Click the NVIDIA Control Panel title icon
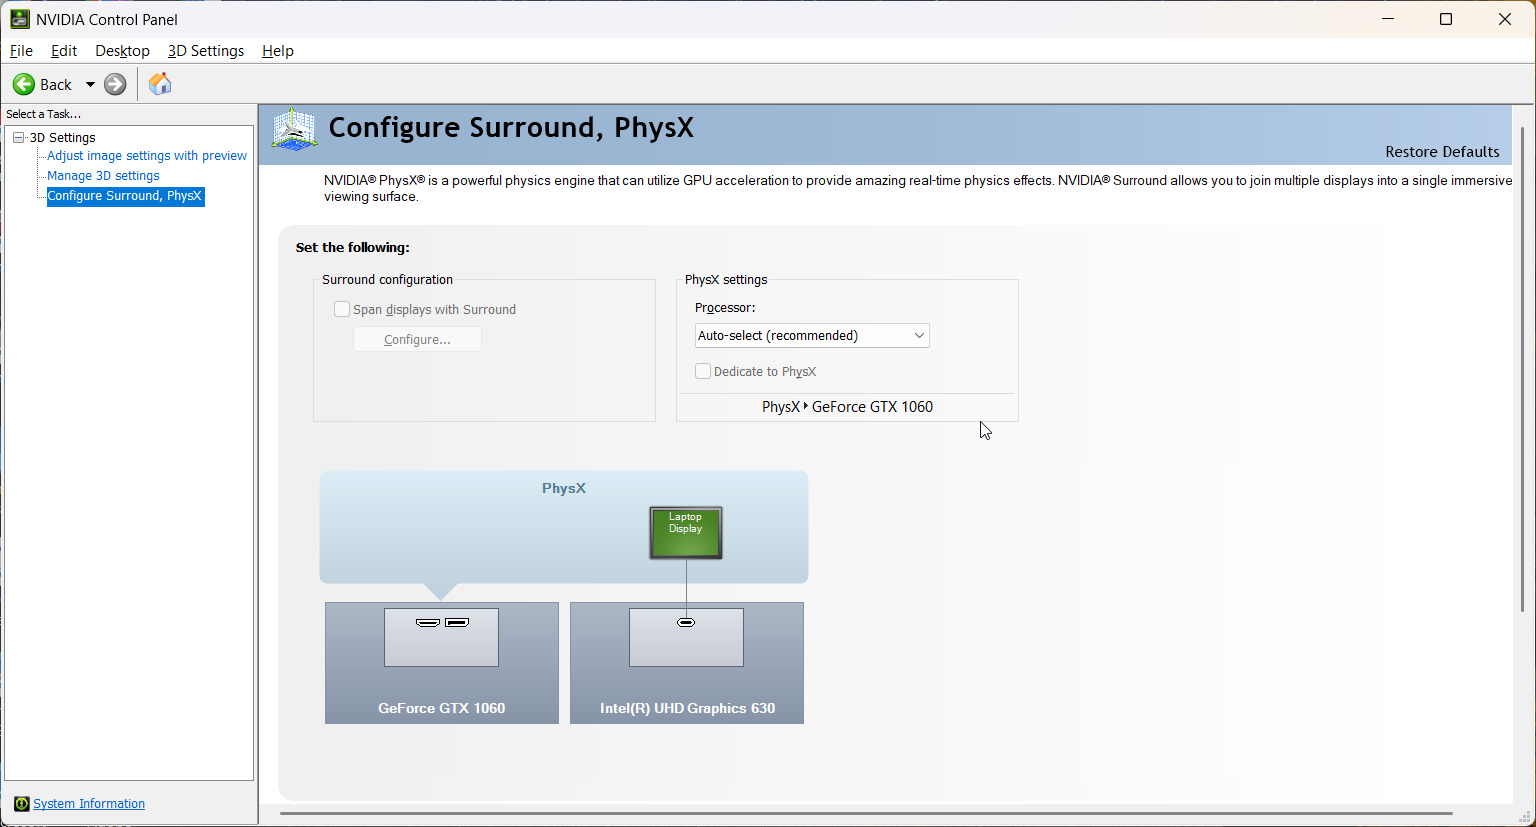Viewport: 1536px width, 827px height. 19,19
